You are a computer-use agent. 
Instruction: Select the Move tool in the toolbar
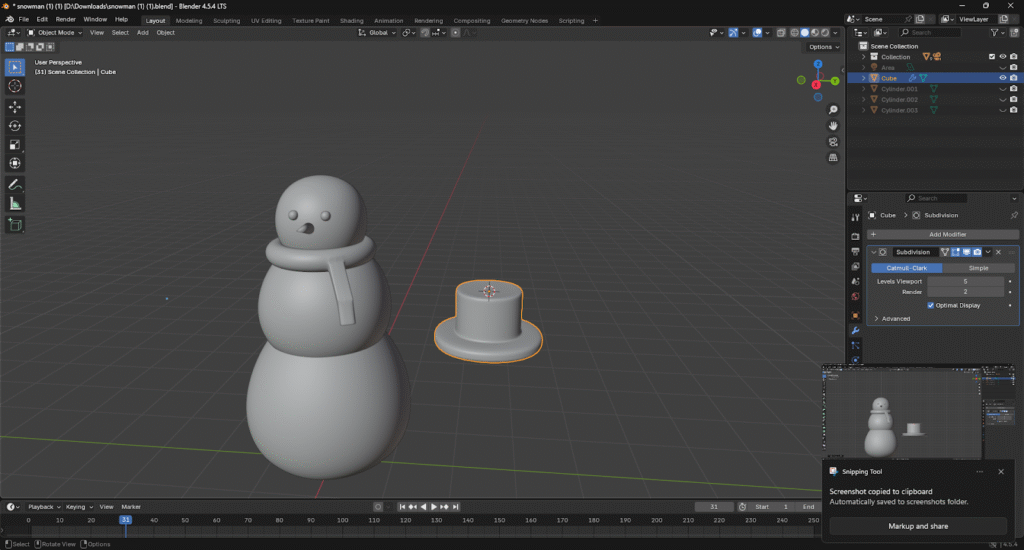coord(15,106)
